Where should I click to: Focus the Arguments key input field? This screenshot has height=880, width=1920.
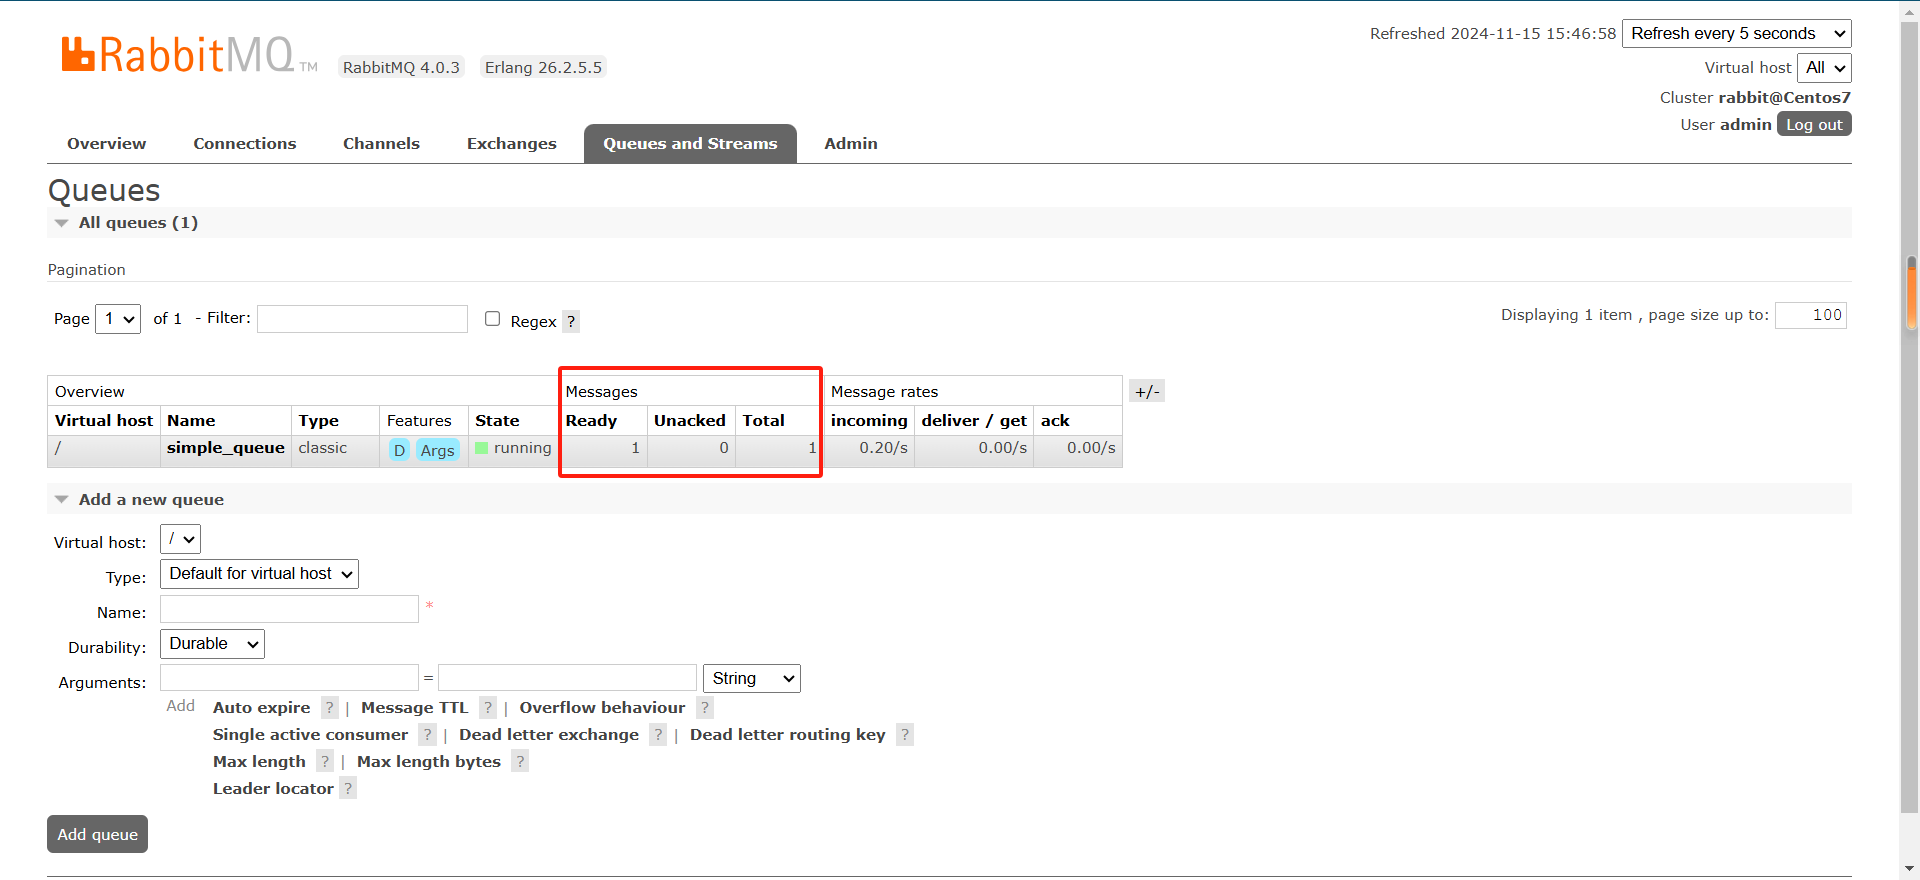coord(289,678)
